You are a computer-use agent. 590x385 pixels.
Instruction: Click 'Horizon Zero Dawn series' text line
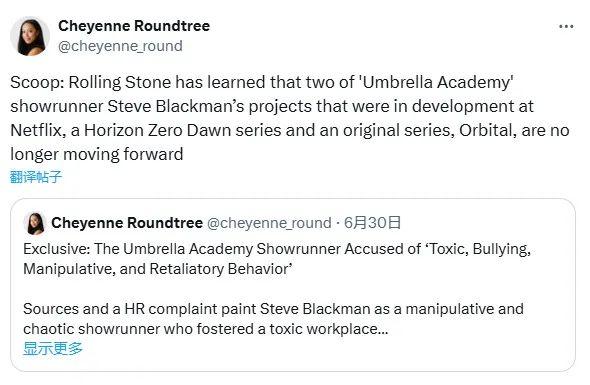(x=290, y=130)
